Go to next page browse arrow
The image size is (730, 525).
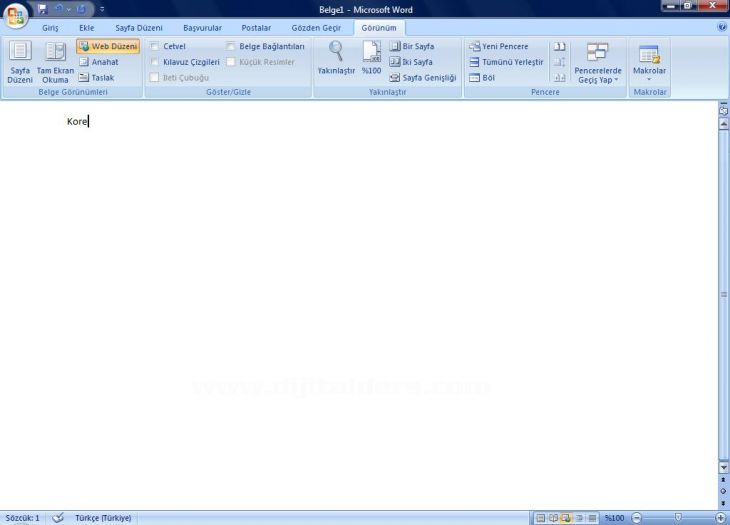[x=723, y=503]
